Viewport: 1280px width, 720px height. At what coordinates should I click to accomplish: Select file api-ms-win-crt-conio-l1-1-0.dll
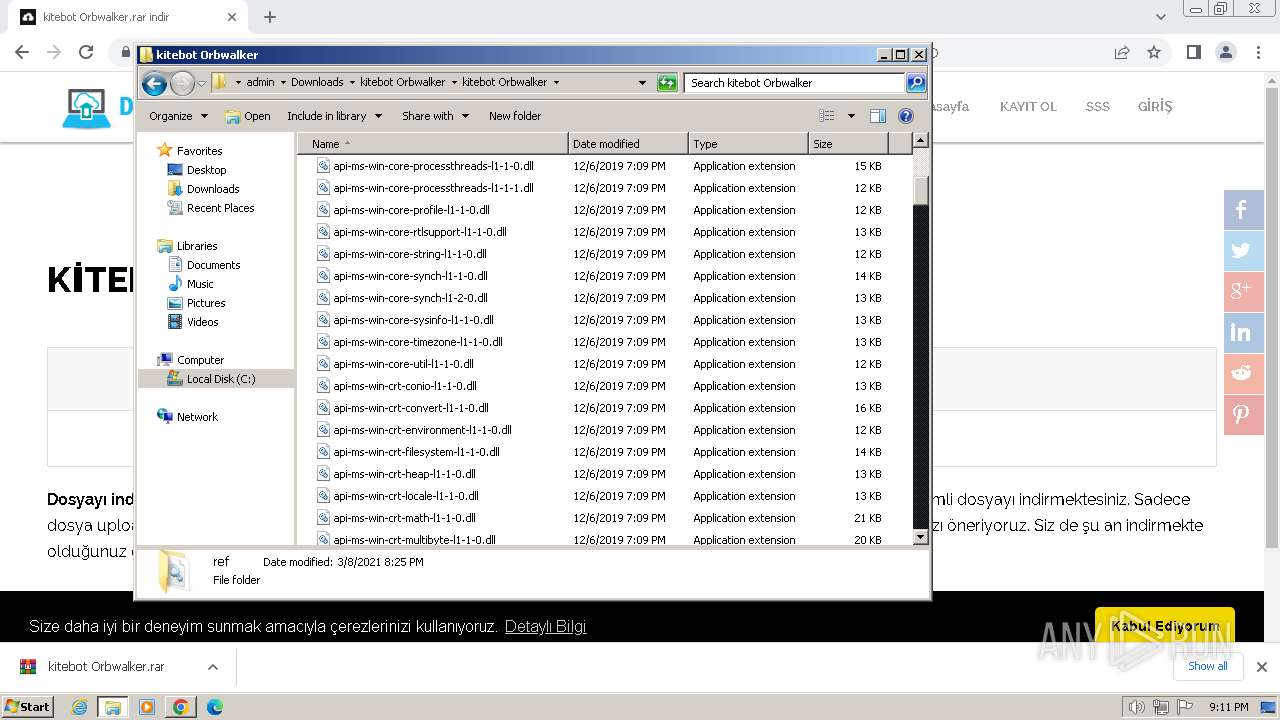coord(405,386)
